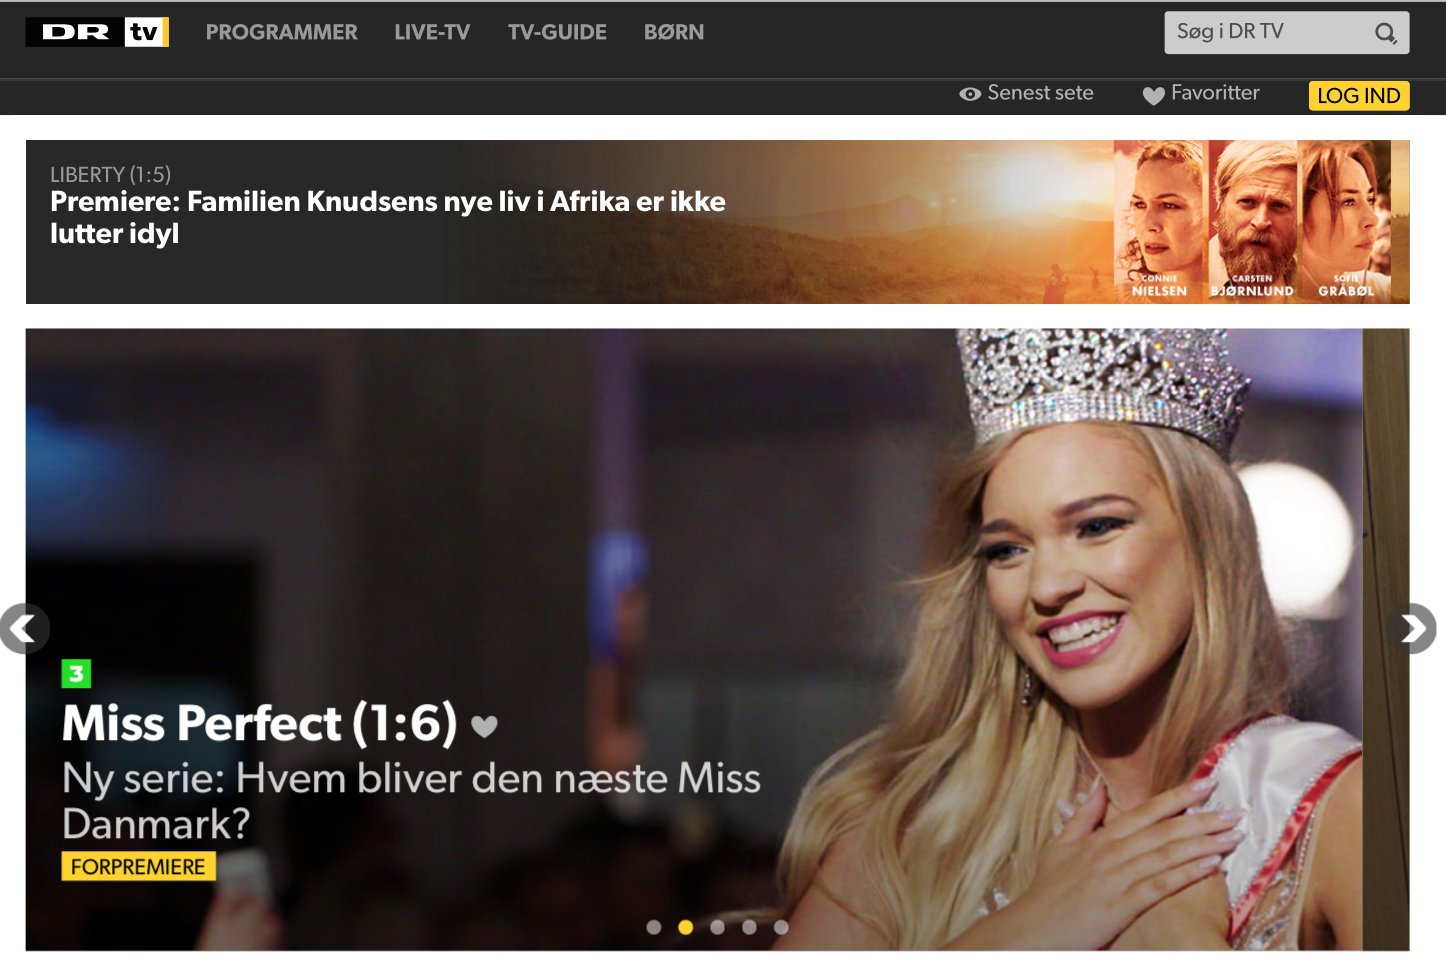
Task: Open the BØRN section
Action: click(x=674, y=33)
